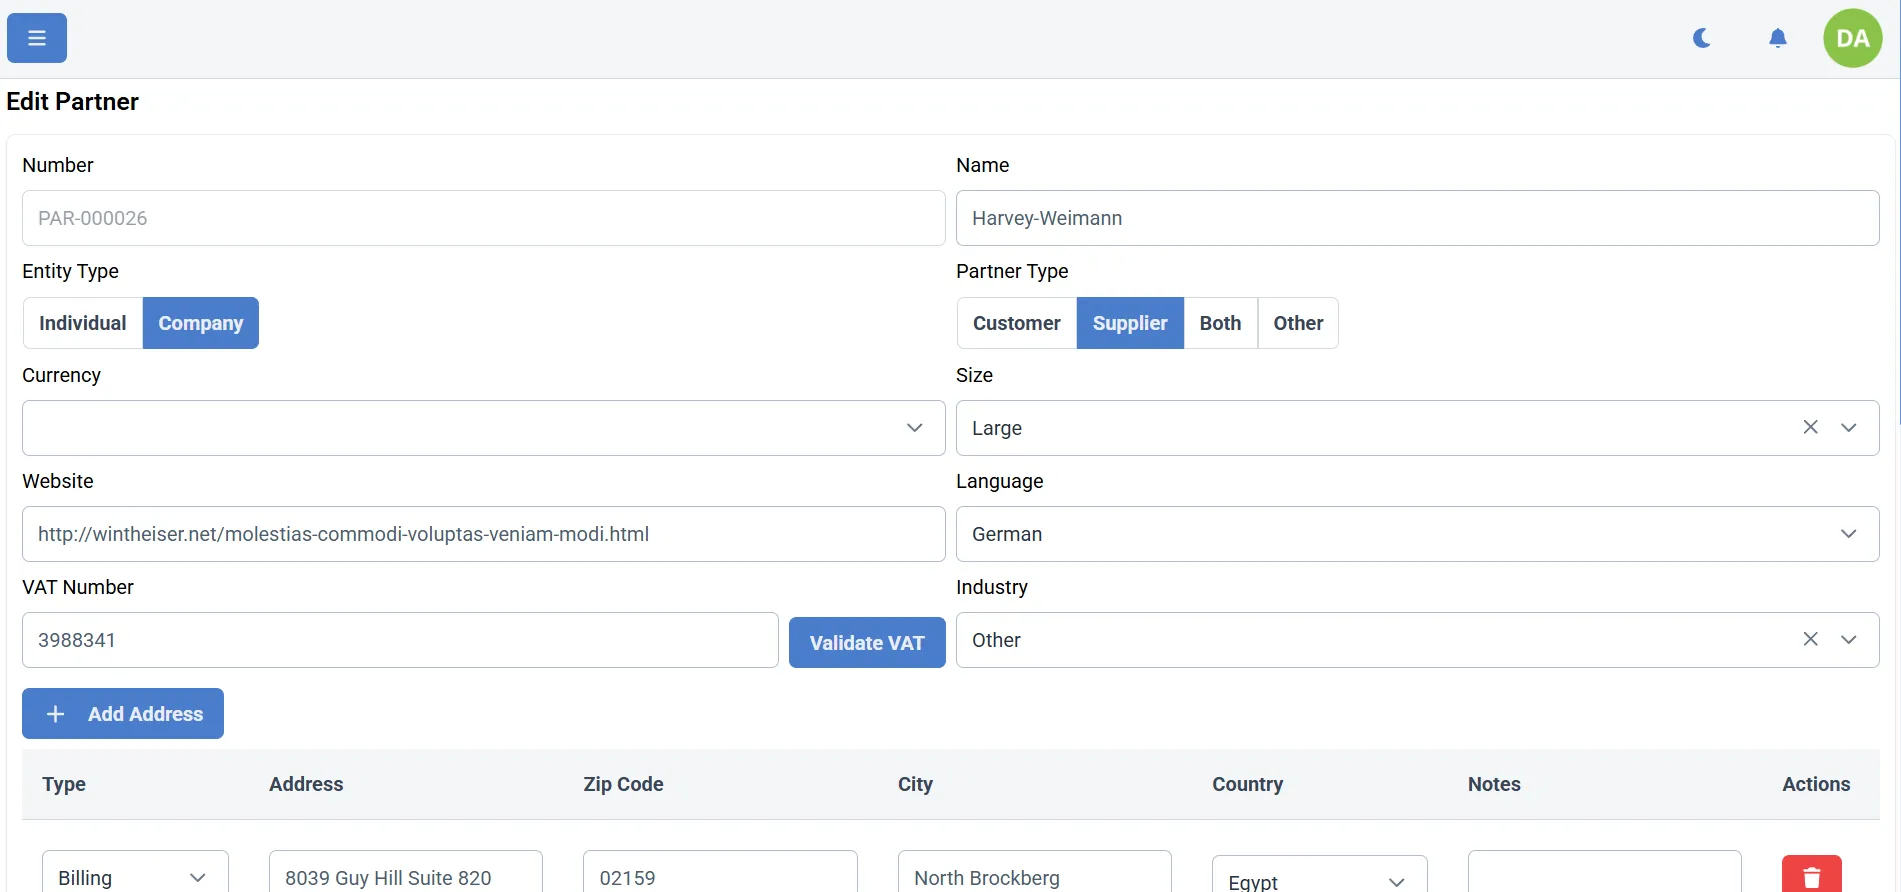Image resolution: width=1901 pixels, height=892 pixels.
Task: Clear the Size field selection
Action: point(1810,427)
